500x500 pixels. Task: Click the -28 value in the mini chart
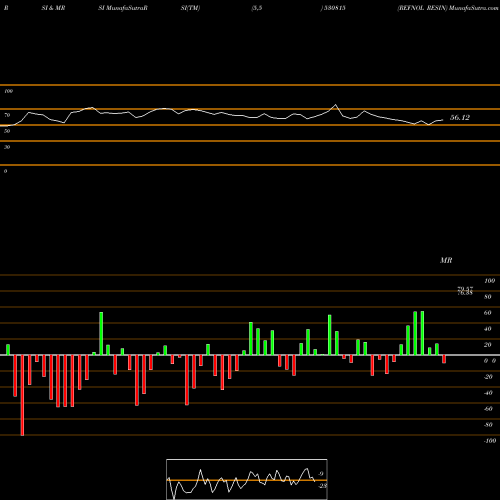[x=322, y=486]
